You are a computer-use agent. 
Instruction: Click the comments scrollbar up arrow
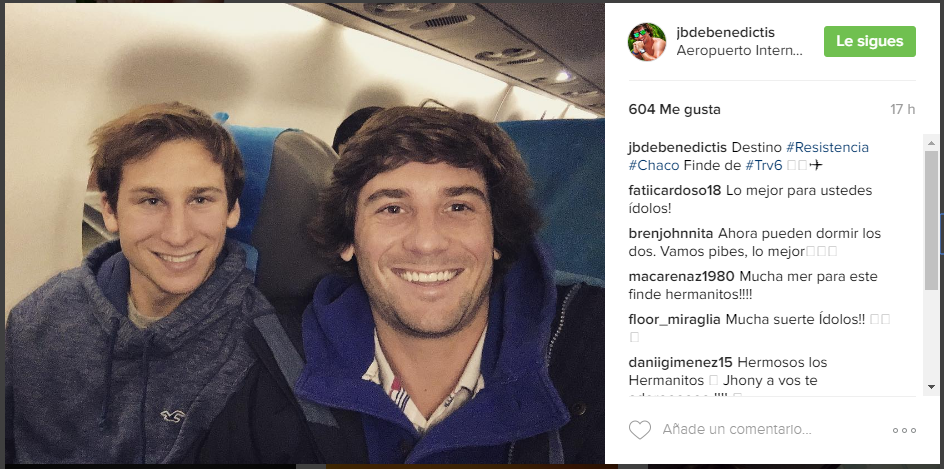932,143
